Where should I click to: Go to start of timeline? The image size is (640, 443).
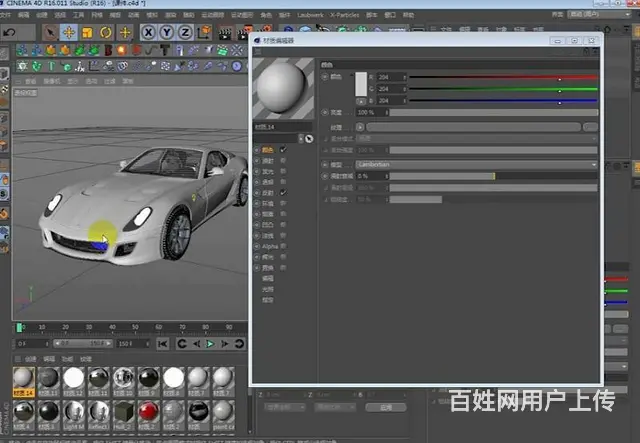pyautogui.click(x=162, y=344)
